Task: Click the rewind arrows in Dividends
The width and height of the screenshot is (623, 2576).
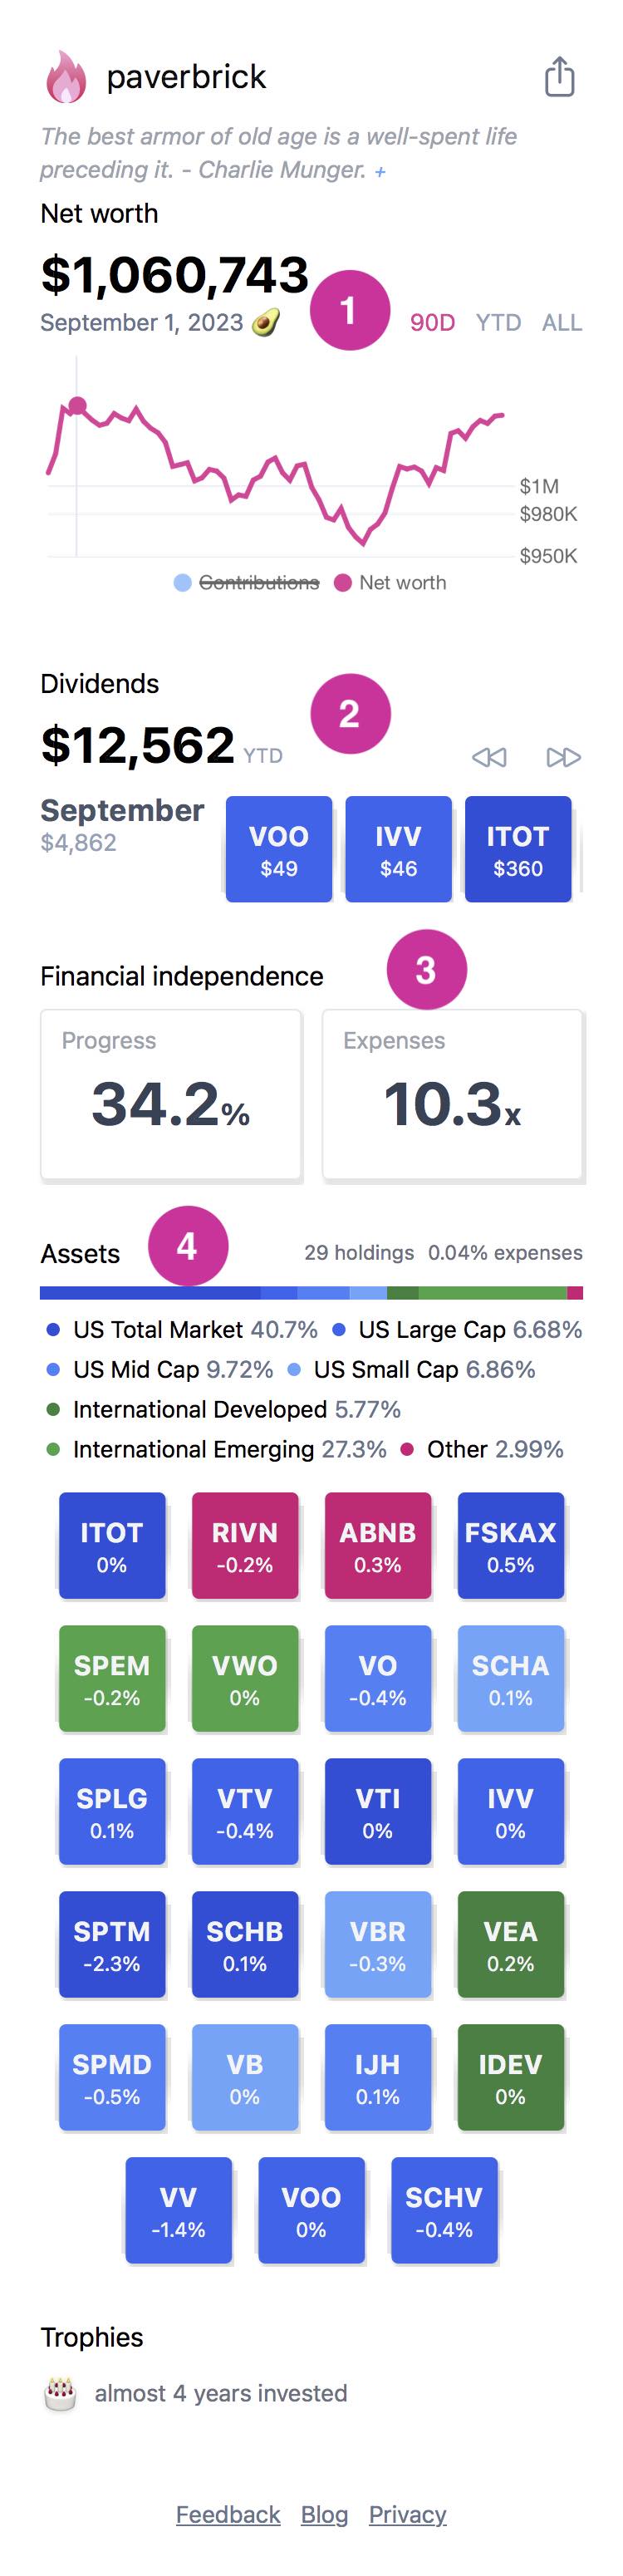Action: click(489, 757)
